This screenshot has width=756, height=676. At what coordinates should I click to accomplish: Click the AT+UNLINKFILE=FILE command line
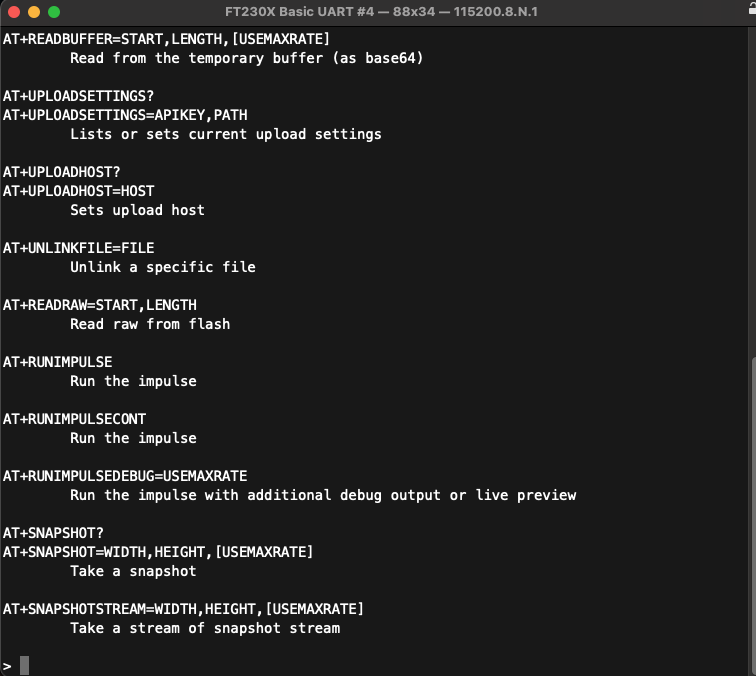79,248
